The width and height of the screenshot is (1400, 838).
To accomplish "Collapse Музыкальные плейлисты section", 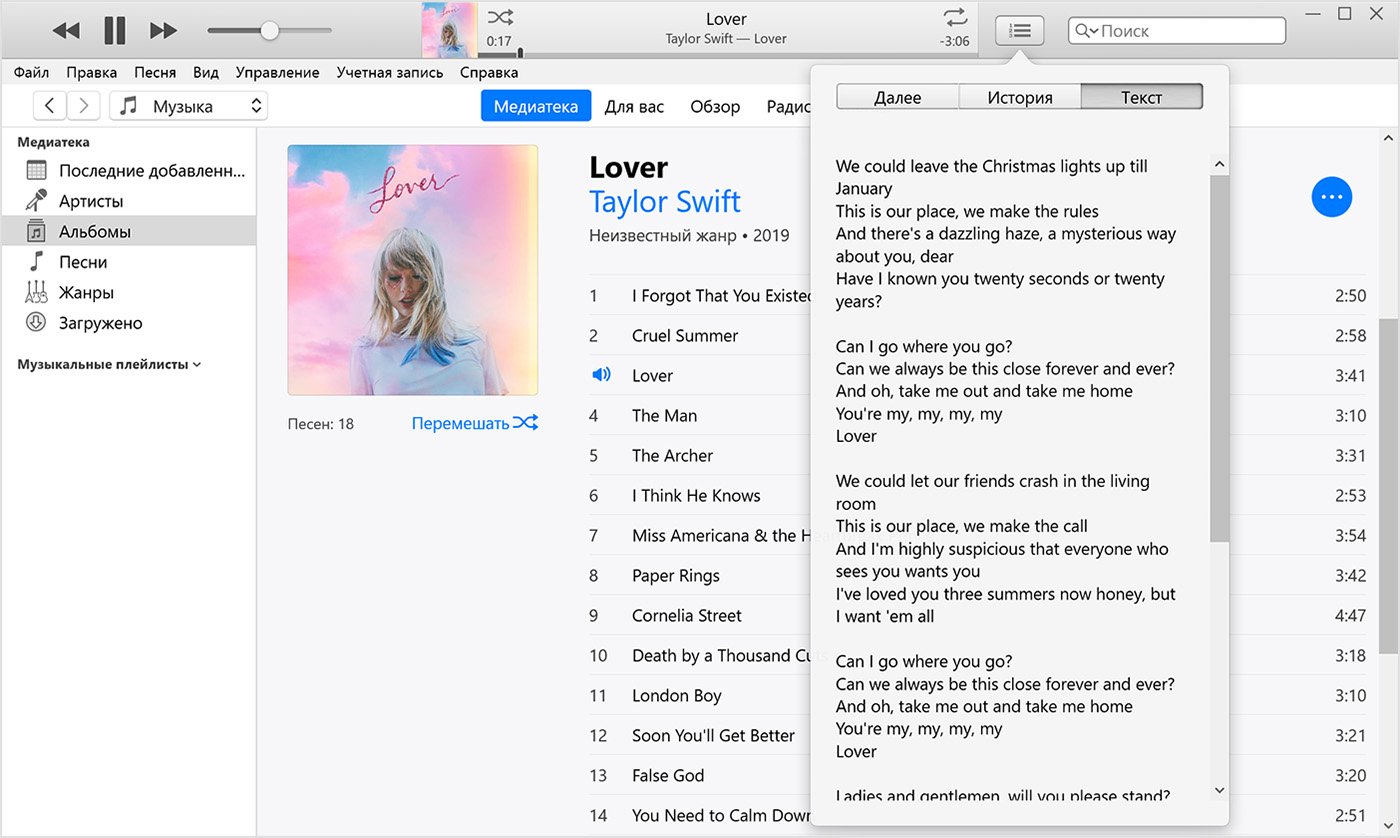I will [x=109, y=364].
